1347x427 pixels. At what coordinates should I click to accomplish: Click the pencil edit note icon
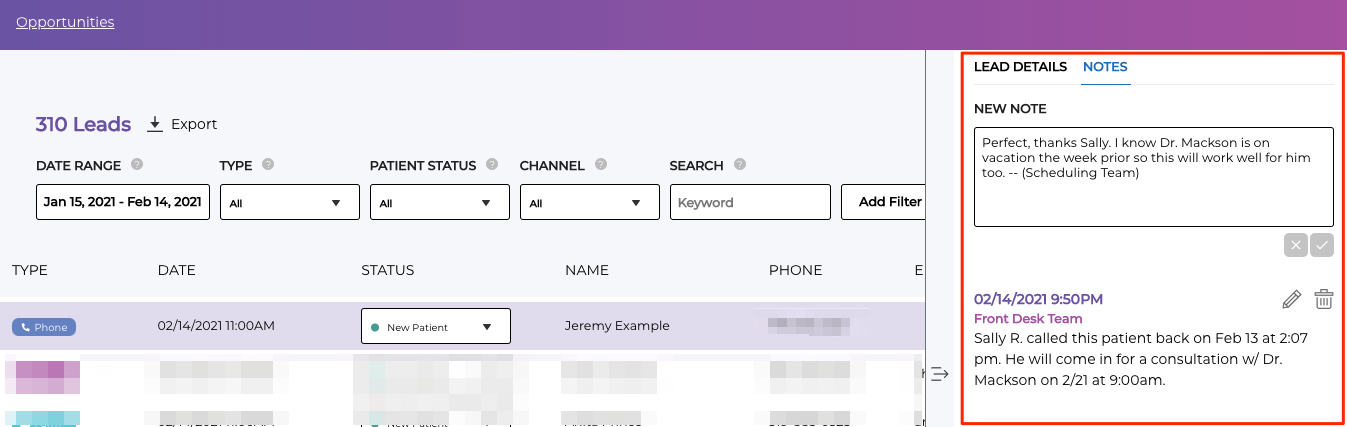1292,299
